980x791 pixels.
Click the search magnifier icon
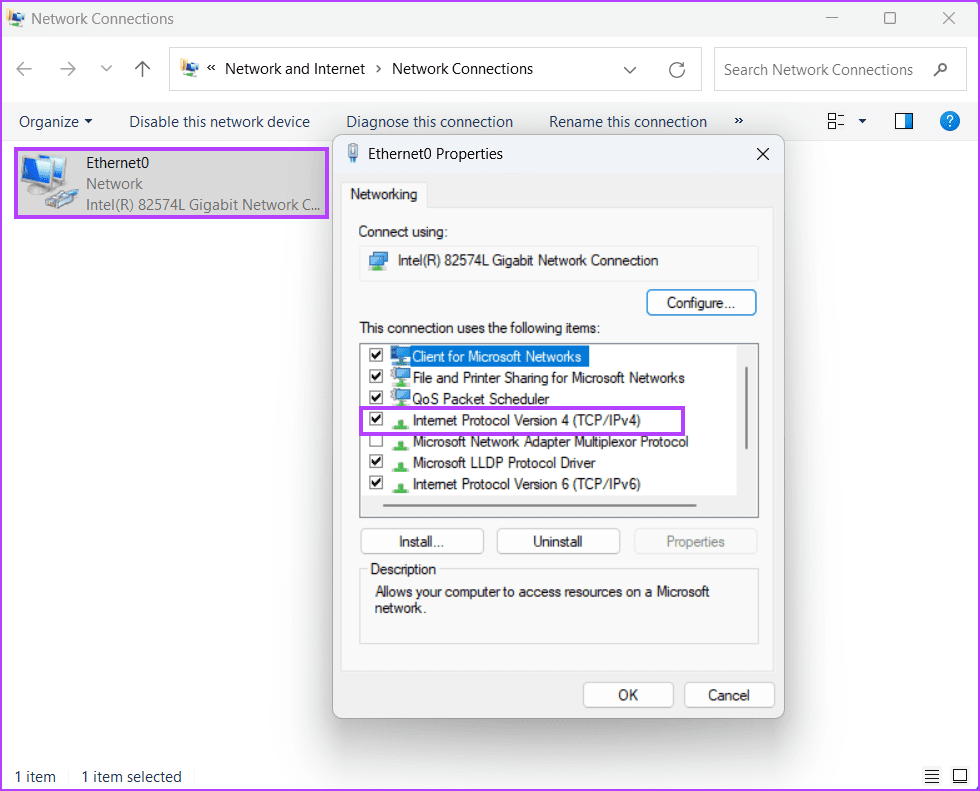pyautogui.click(x=940, y=69)
